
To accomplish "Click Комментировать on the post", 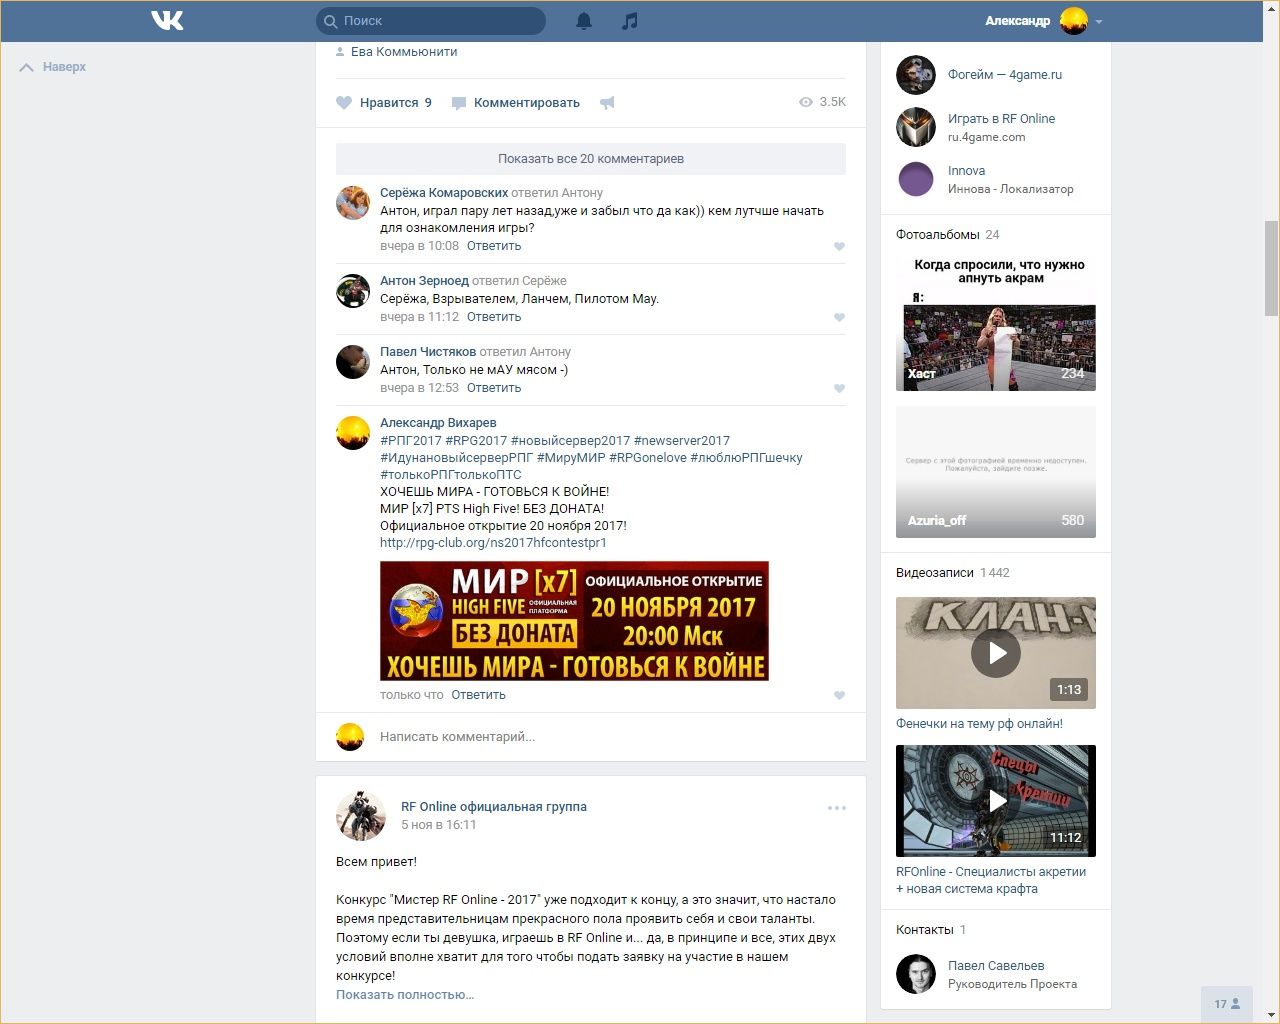I will point(516,103).
